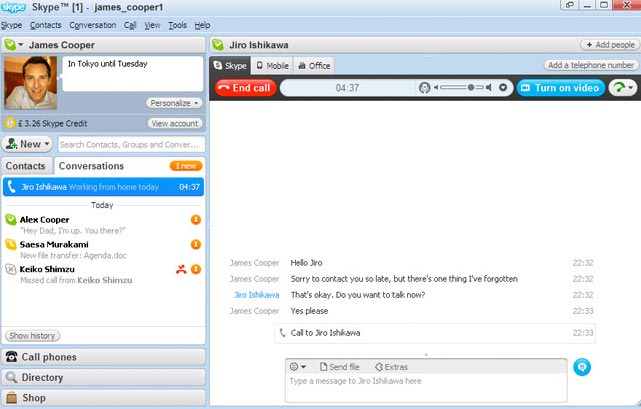Click the Skype credit coin icon

[10, 123]
